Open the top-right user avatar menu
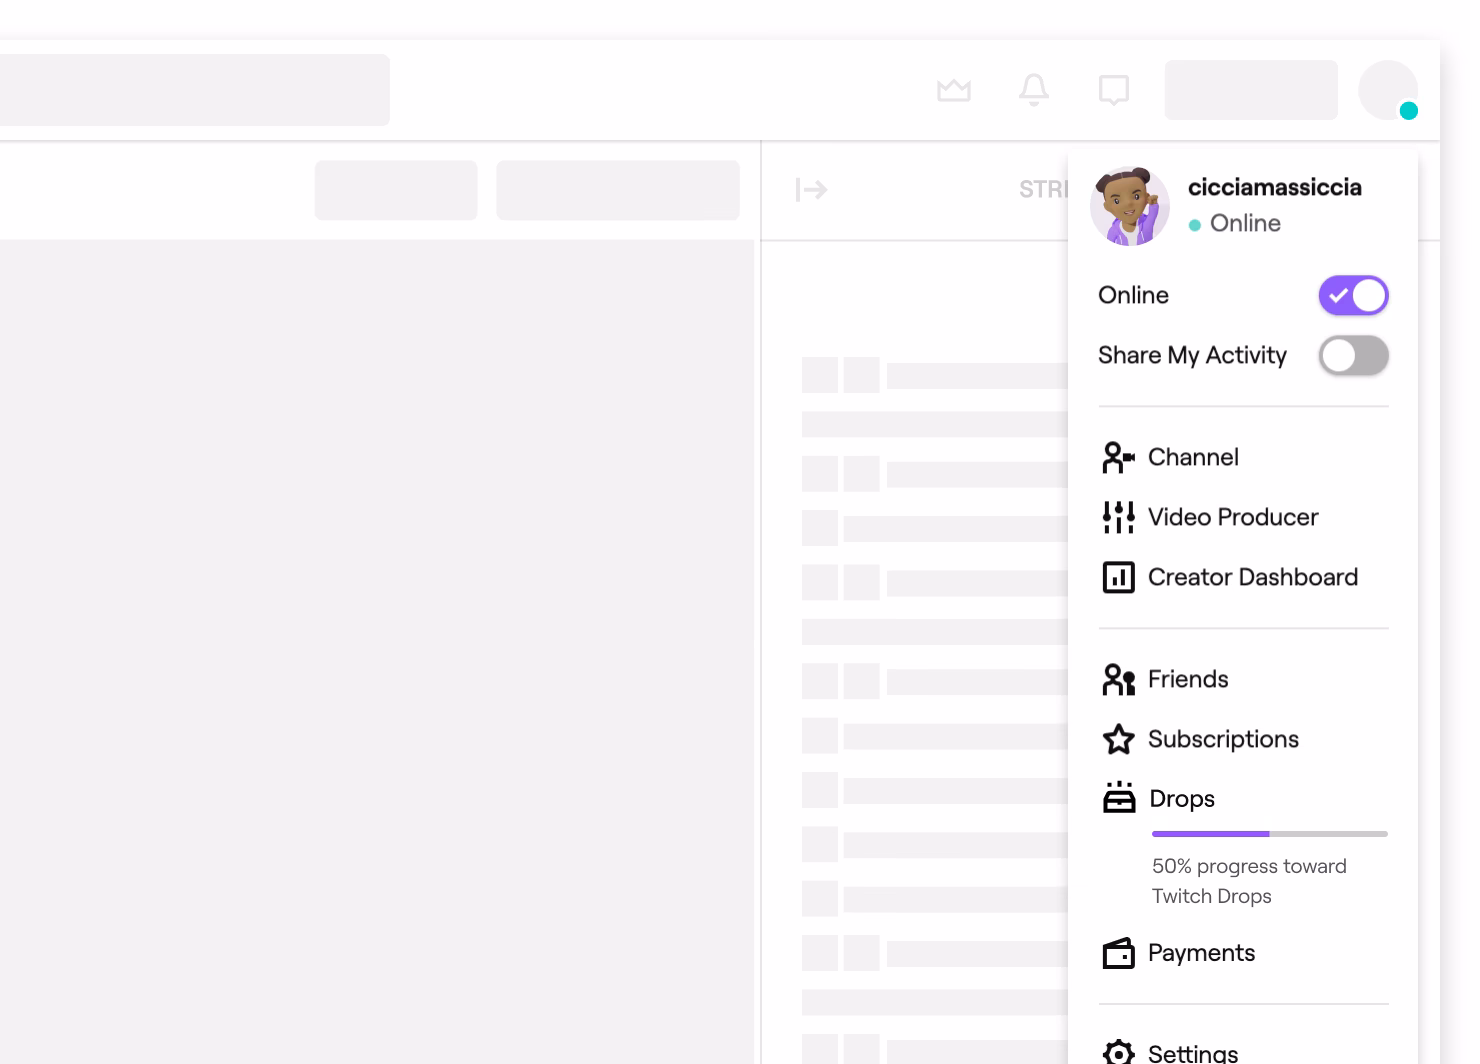Image resolution: width=1480 pixels, height=1064 pixels. point(1388,90)
